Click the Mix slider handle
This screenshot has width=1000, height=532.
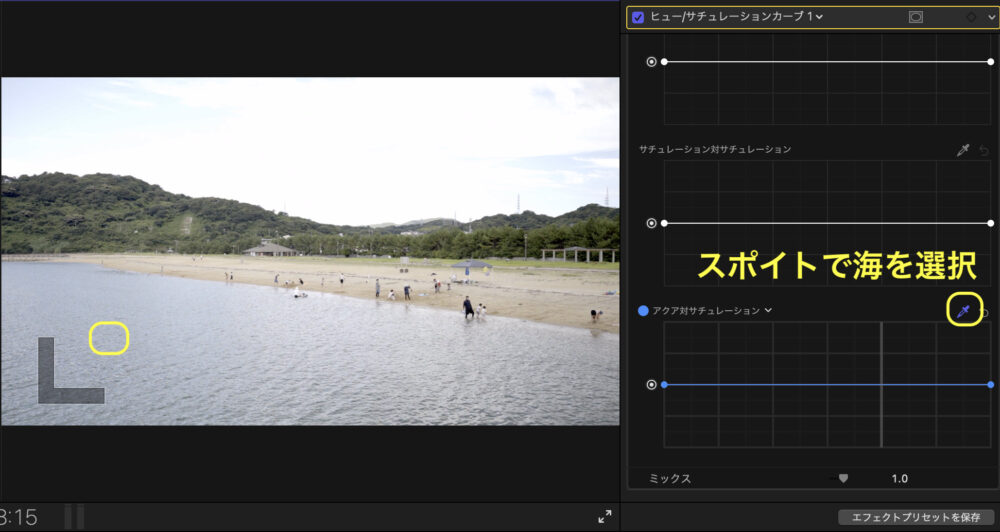point(843,479)
